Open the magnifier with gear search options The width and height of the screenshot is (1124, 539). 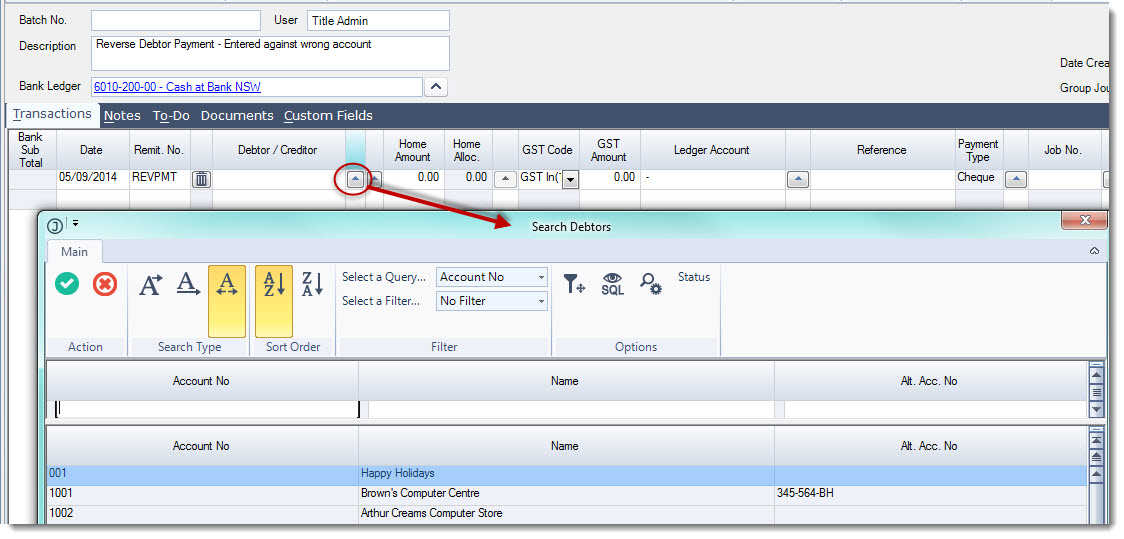[650, 284]
